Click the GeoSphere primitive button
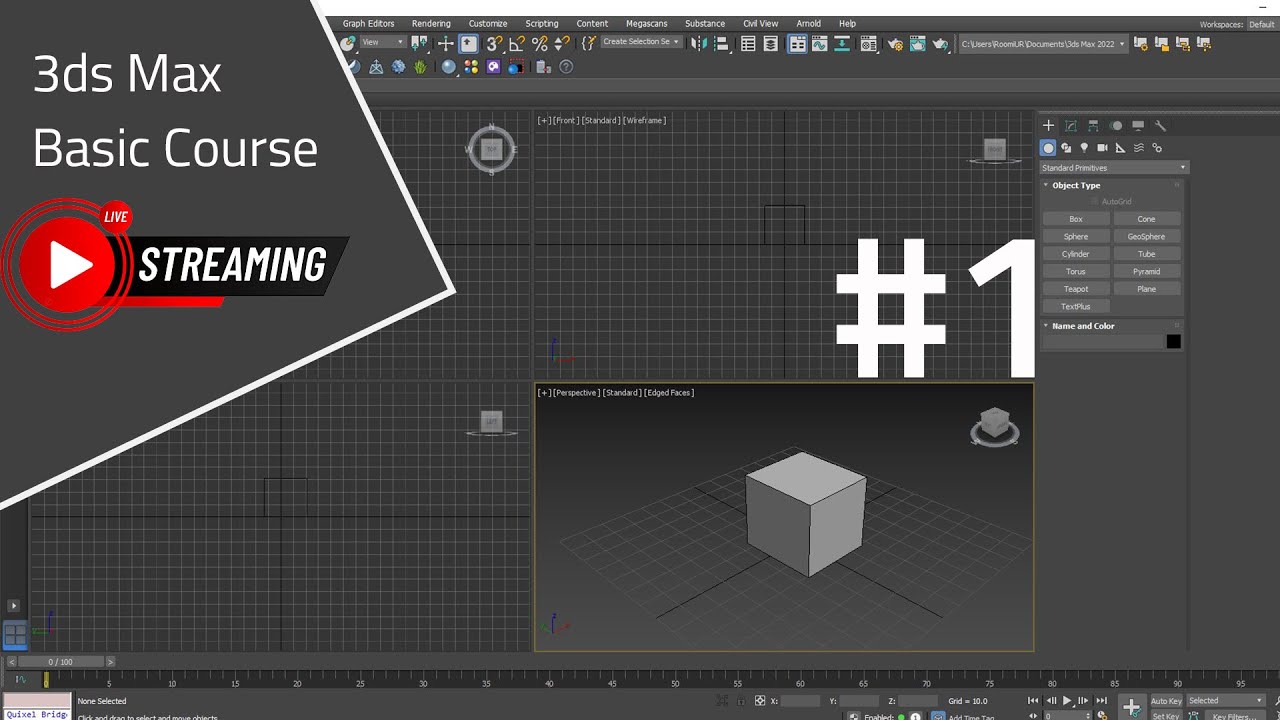Image resolution: width=1280 pixels, height=720 pixels. tap(1147, 237)
